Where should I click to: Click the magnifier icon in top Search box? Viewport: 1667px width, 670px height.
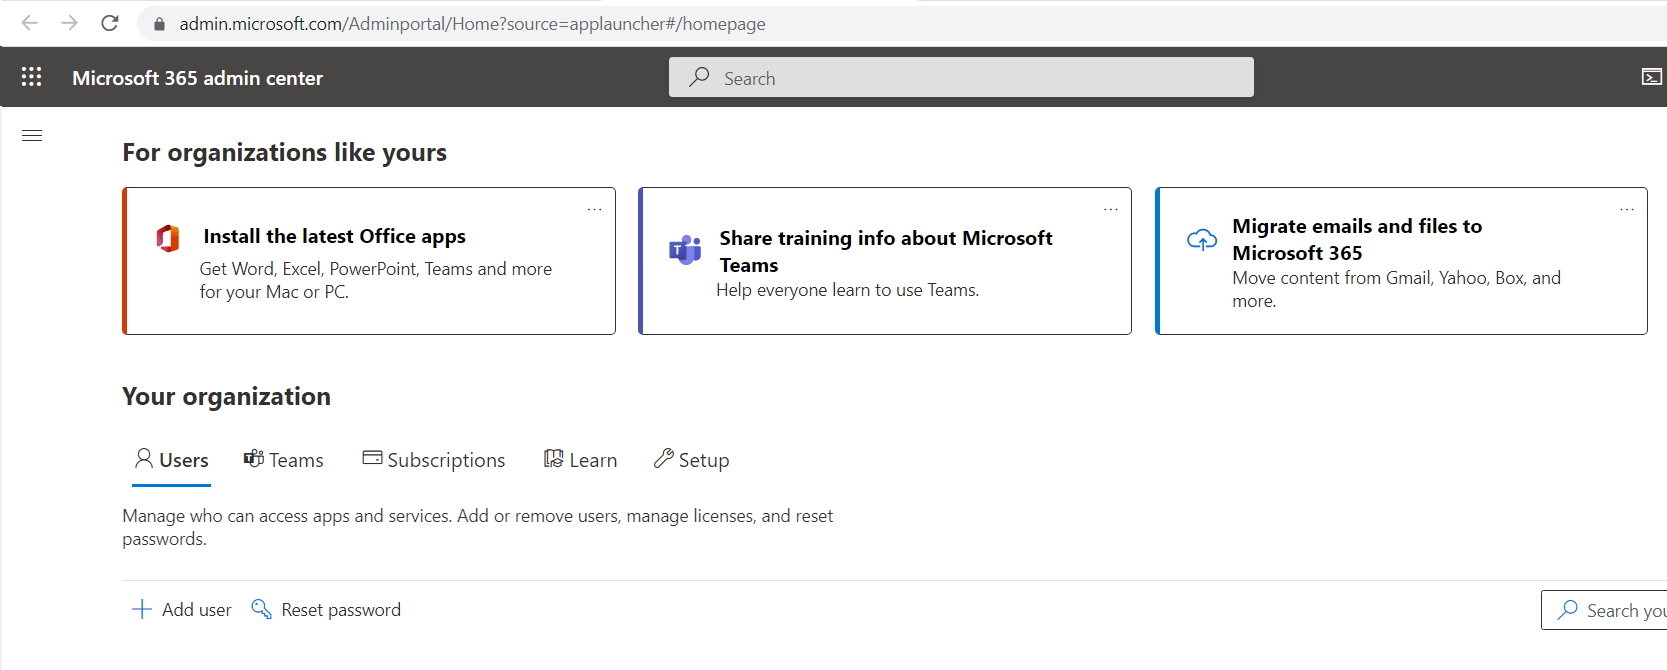click(700, 77)
